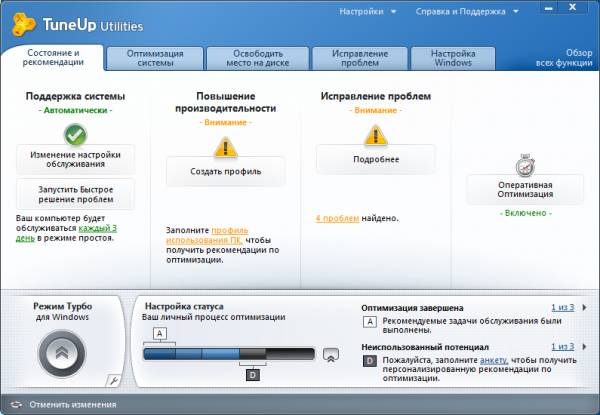The width and height of the screenshot is (600, 415).
Task: Click Оптимизация завершена heading
Action: point(412,308)
